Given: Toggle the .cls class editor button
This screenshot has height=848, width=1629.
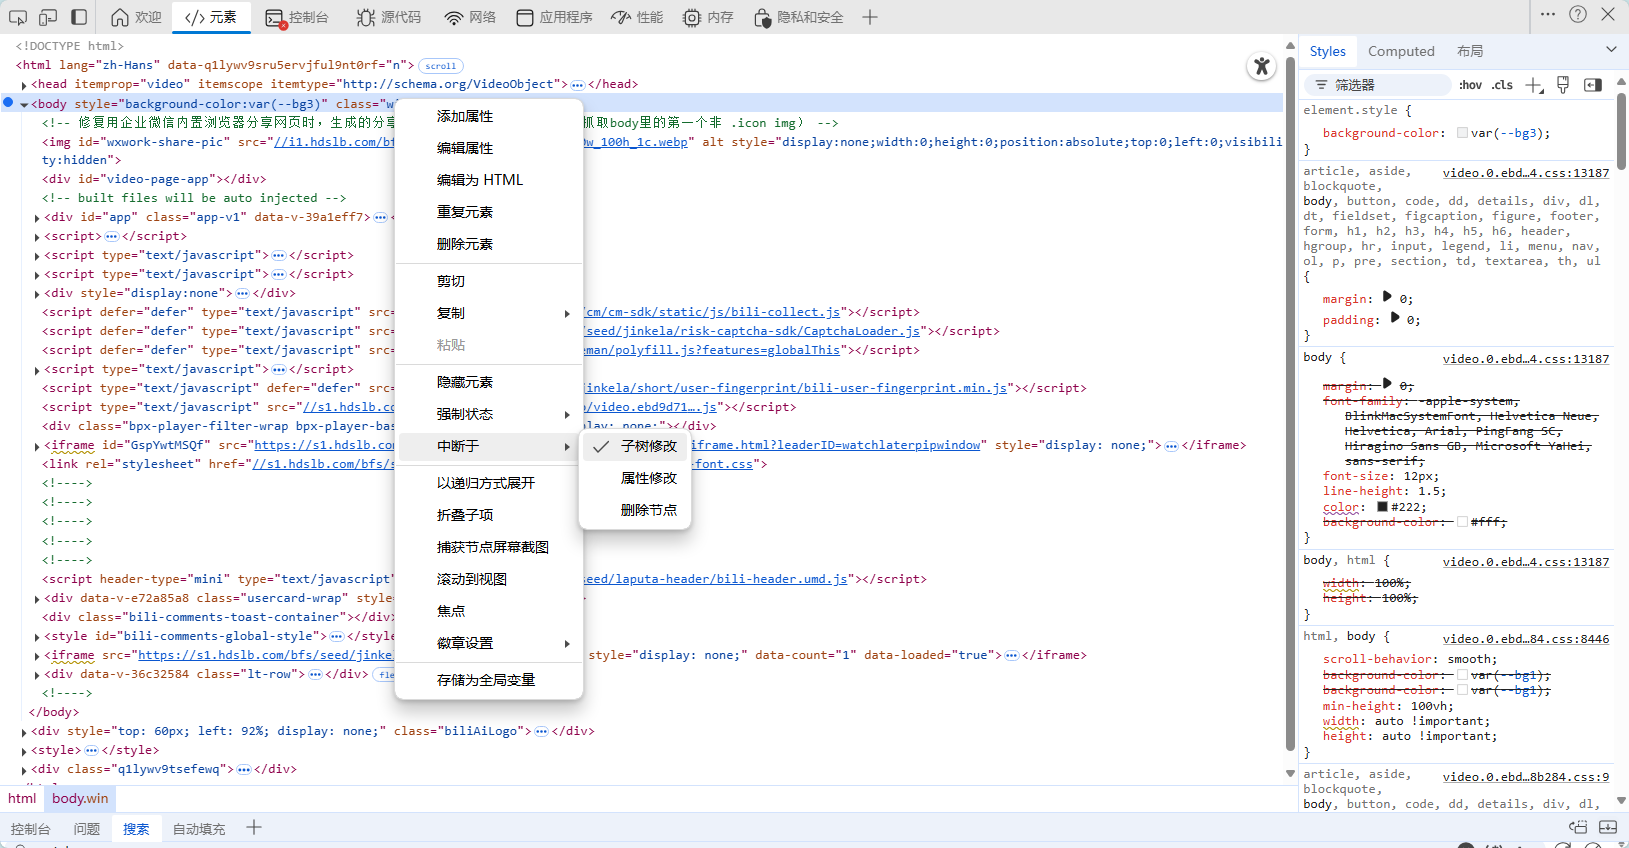Looking at the screenshot, I should [x=1502, y=85].
